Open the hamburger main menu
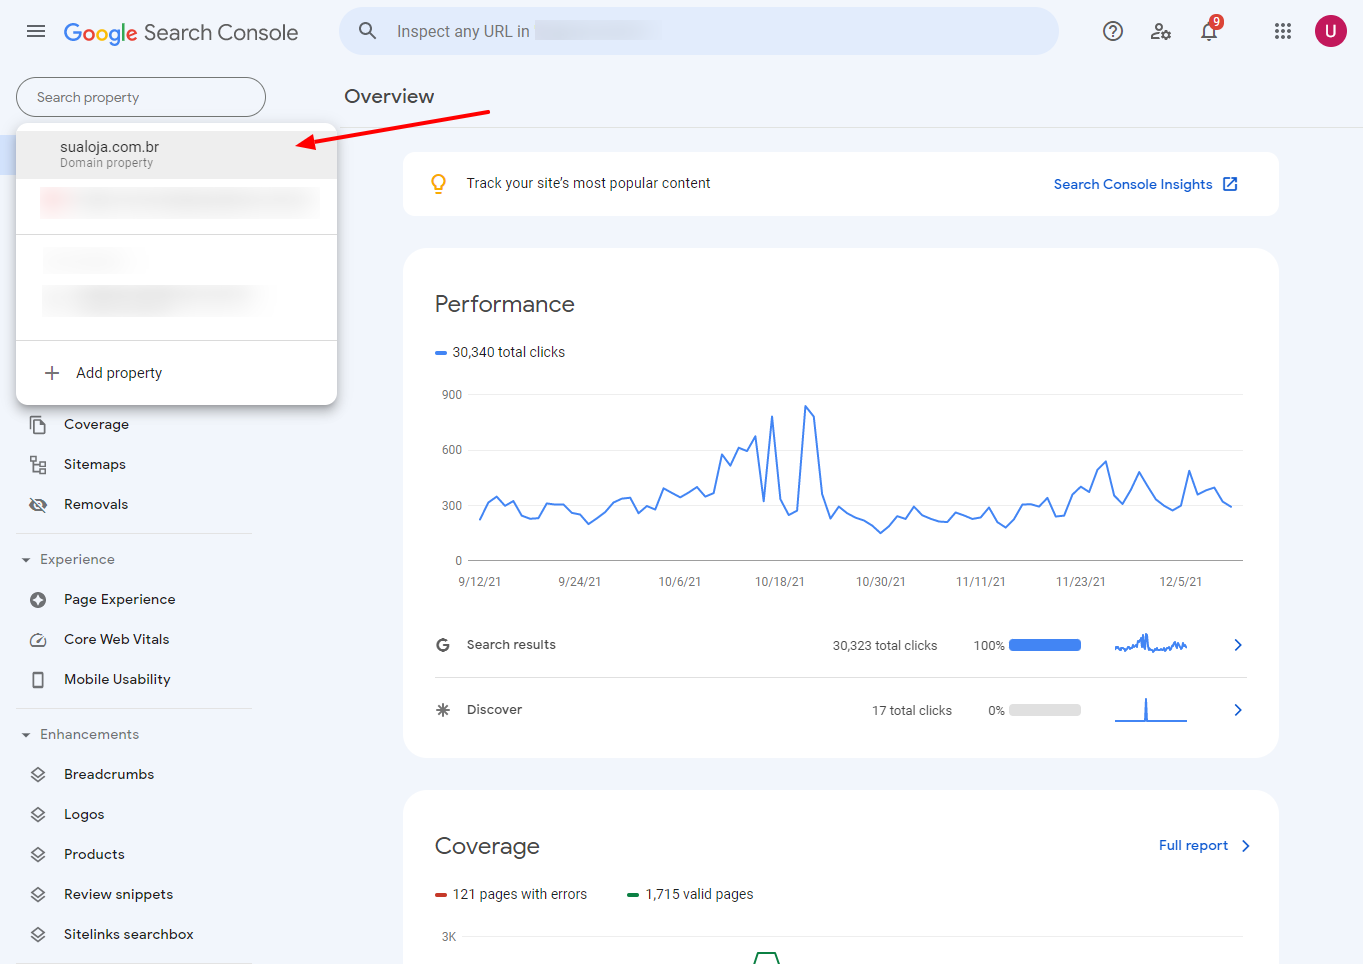Image resolution: width=1363 pixels, height=964 pixels. [x=36, y=32]
